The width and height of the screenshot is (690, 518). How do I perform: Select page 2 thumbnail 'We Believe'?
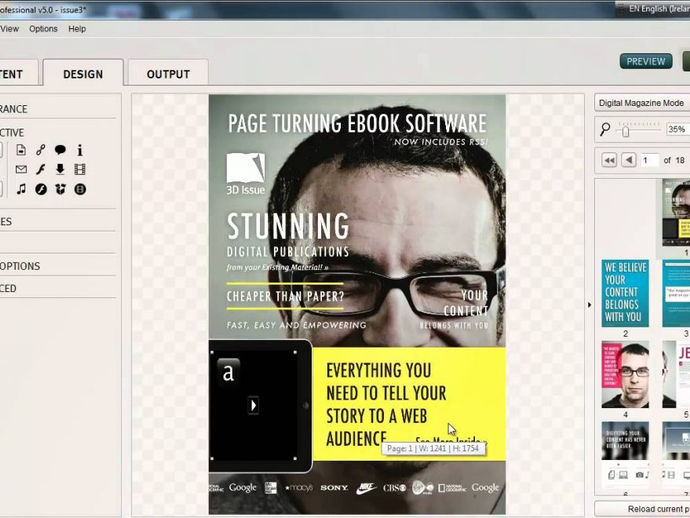pyautogui.click(x=625, y=293)
